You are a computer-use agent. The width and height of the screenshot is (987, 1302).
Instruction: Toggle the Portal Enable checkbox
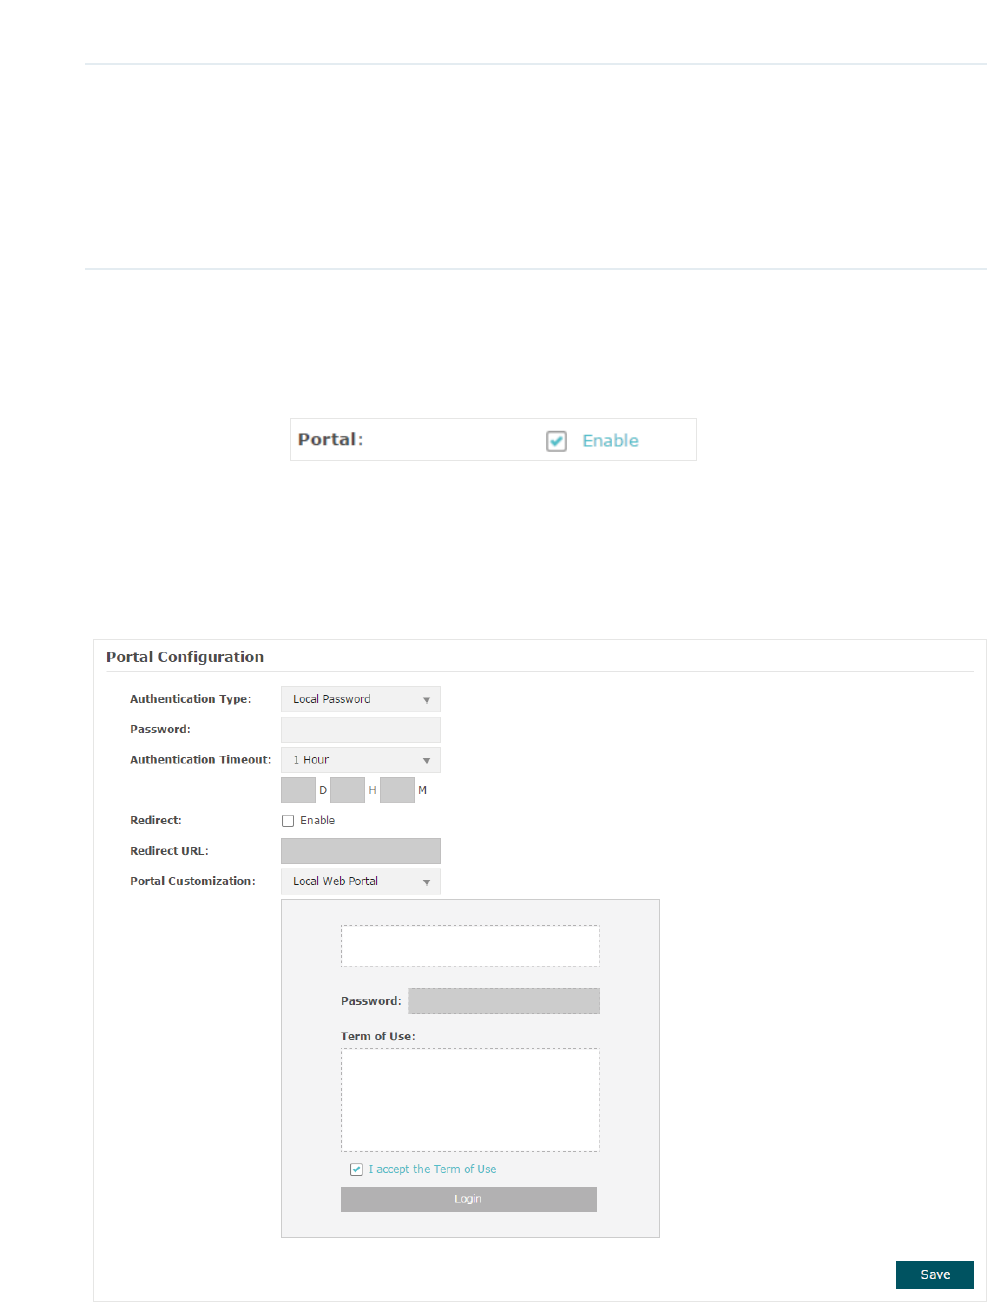tap(556, 441)
